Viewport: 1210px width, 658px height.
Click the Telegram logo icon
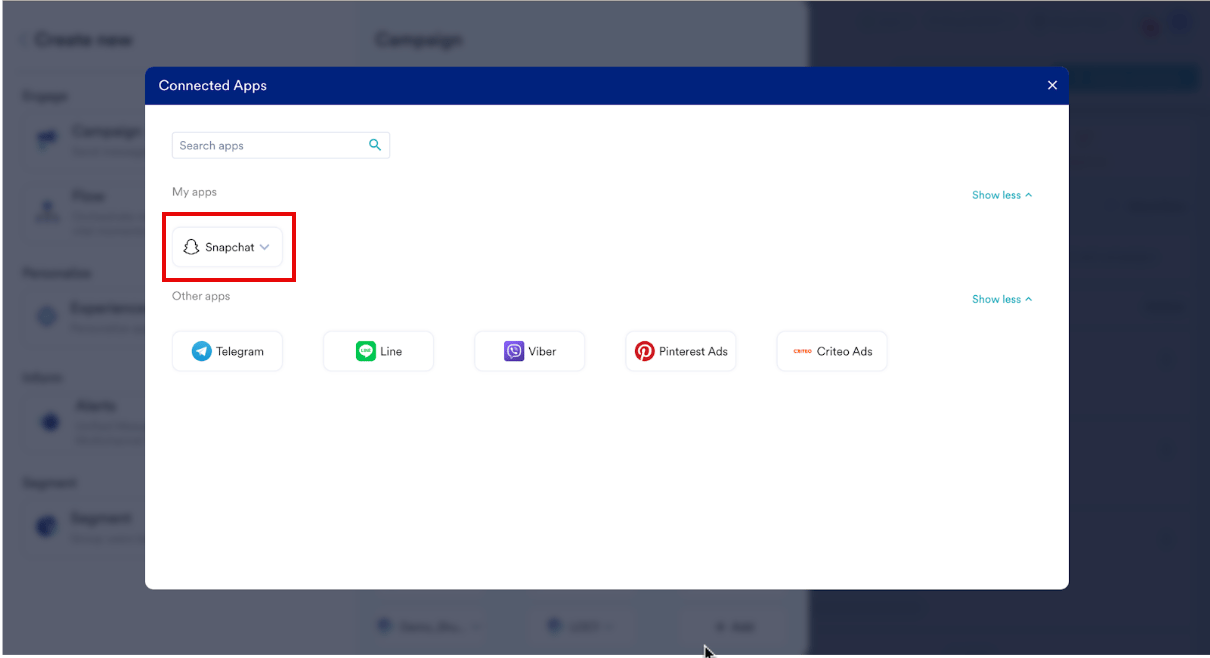[x=202, y=351]
